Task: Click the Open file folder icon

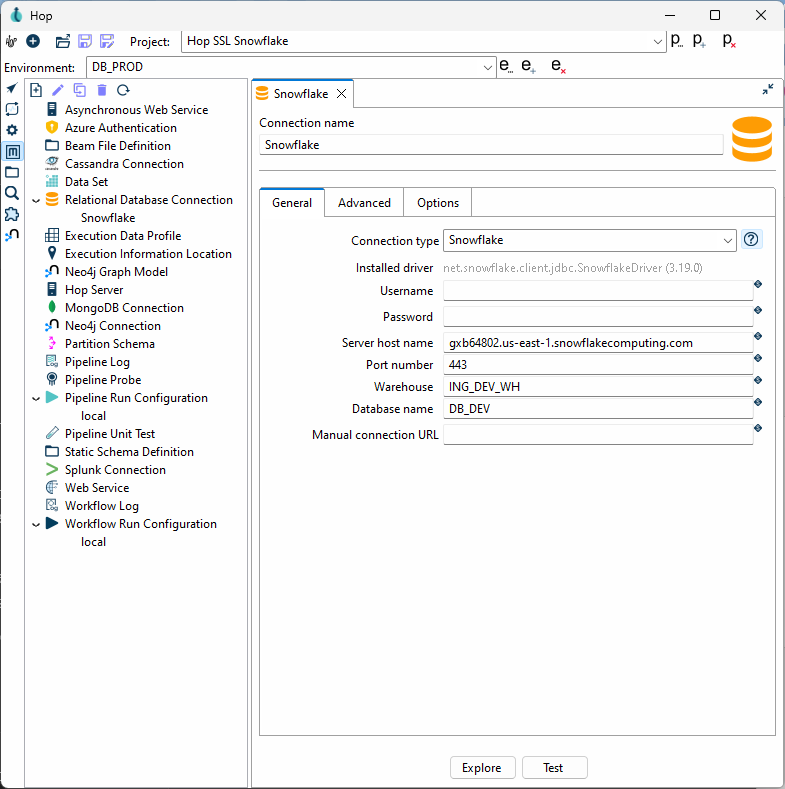Action: point(62,41)
